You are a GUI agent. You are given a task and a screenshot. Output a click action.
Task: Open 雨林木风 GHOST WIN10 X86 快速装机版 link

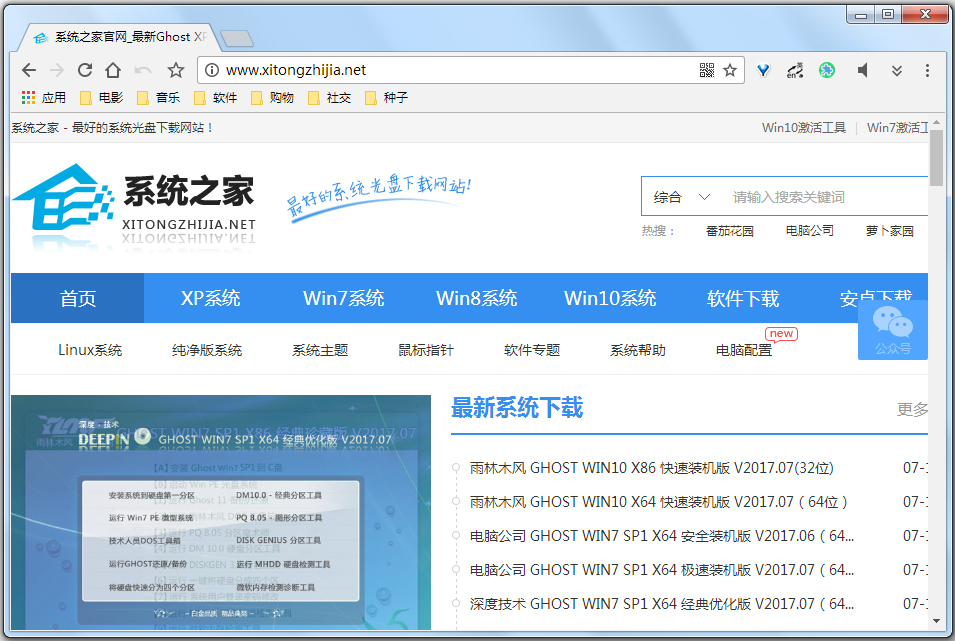651,468
